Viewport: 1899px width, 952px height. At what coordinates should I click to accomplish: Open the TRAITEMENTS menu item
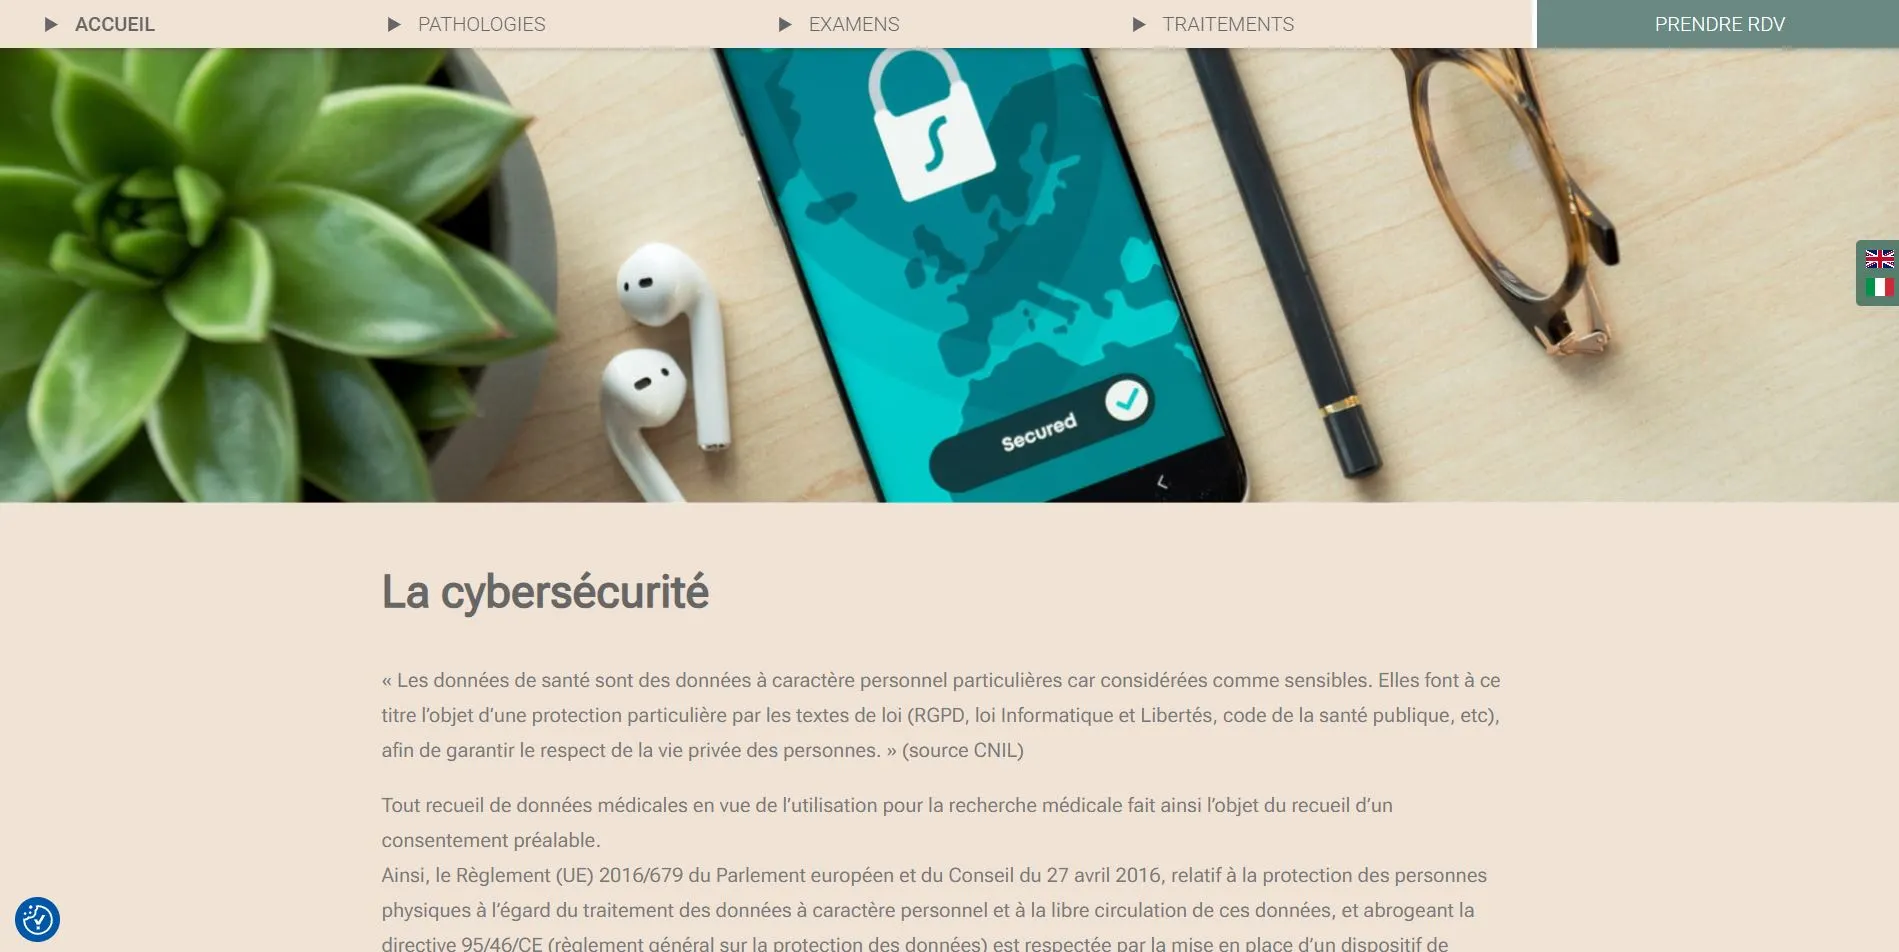tap(1228, 24)
